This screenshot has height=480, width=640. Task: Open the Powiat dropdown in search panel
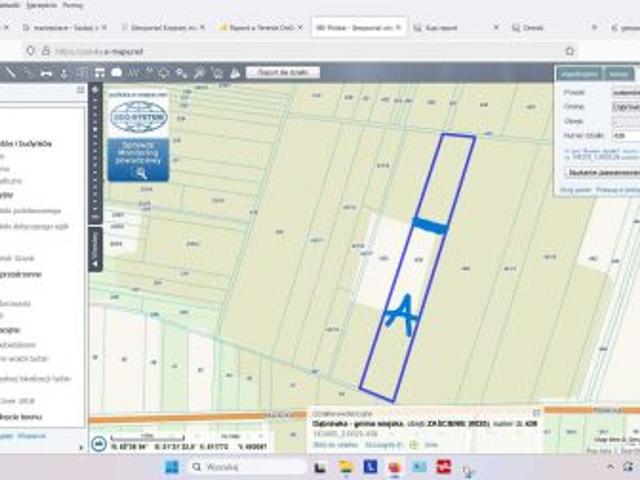[626, 93]
